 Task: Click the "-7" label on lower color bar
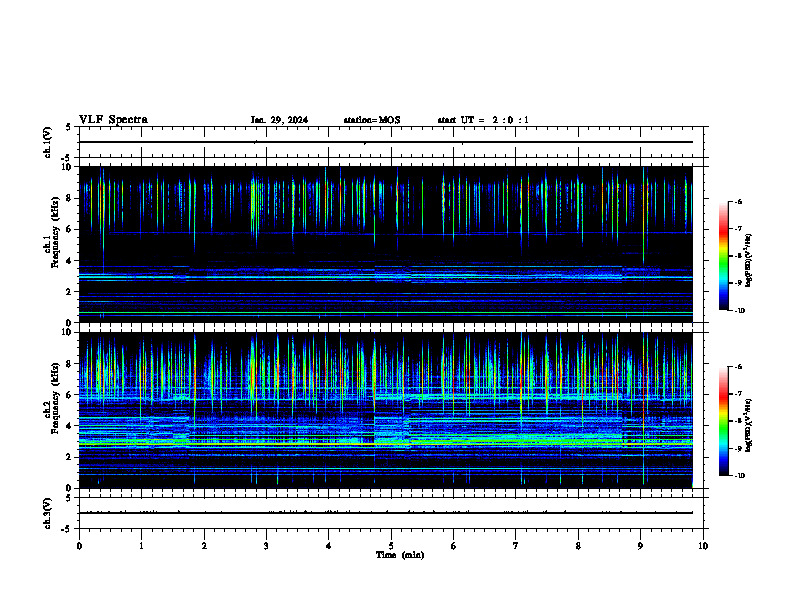tap(738, 394)
